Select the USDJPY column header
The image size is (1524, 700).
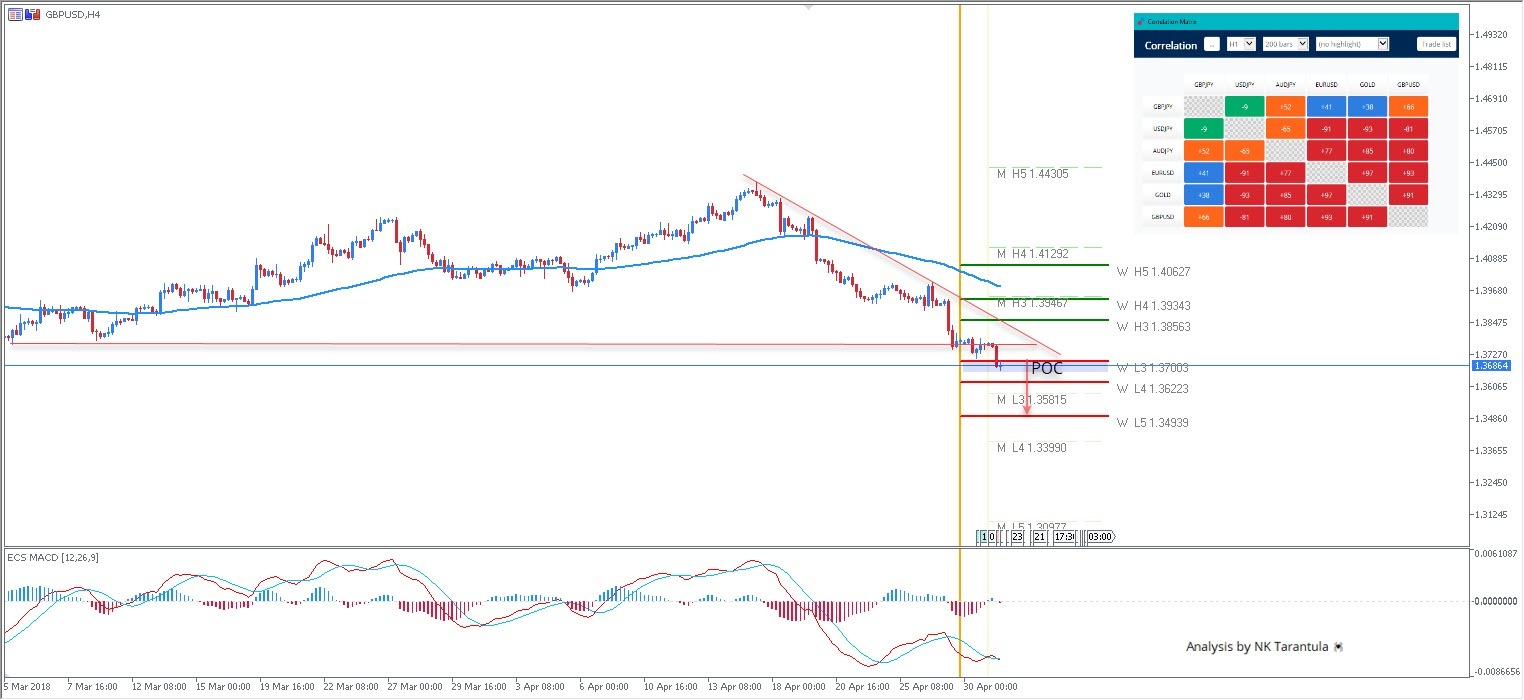click(x=1244, y=84)
